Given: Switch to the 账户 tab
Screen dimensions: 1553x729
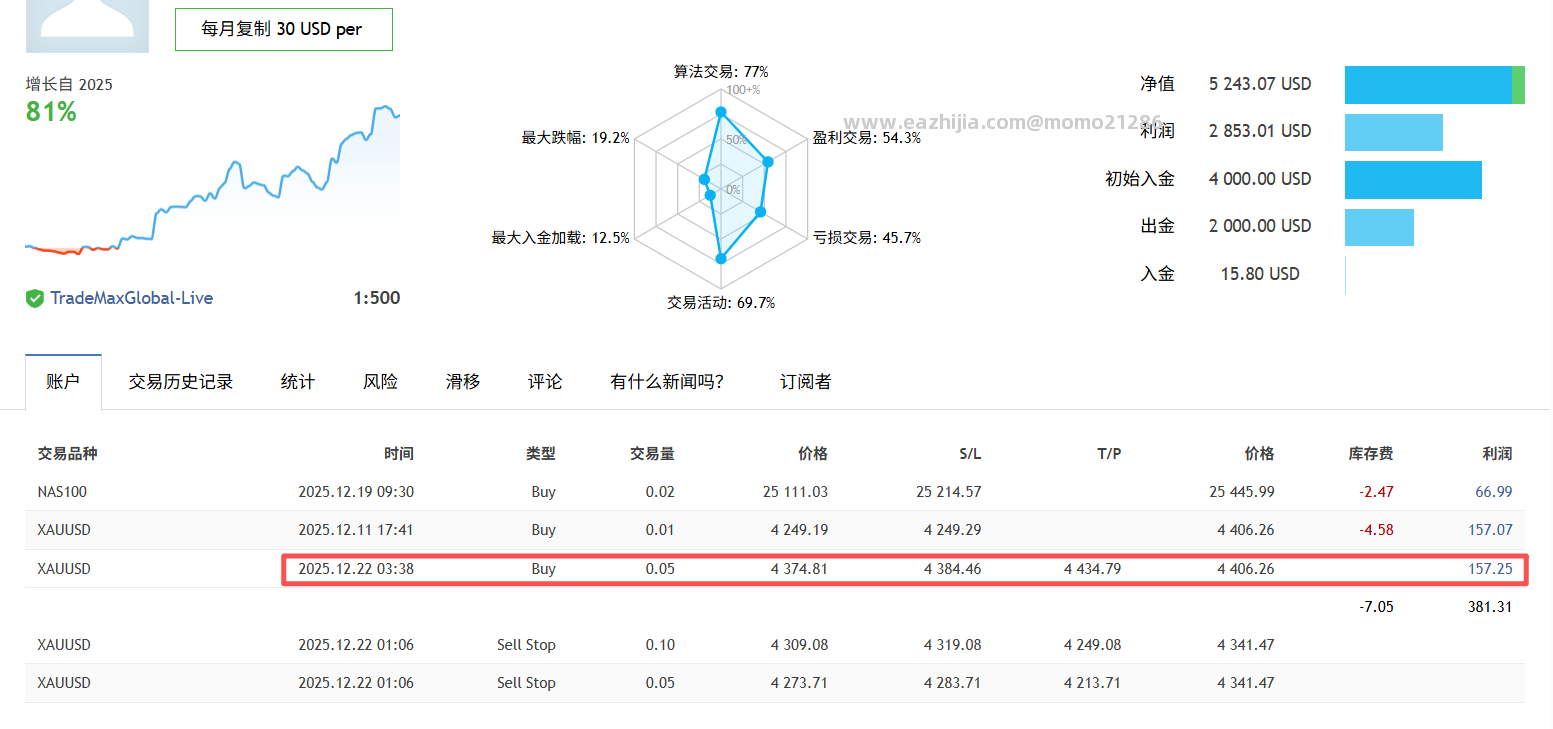Looking at the screenshot, I should pos(63,382).
